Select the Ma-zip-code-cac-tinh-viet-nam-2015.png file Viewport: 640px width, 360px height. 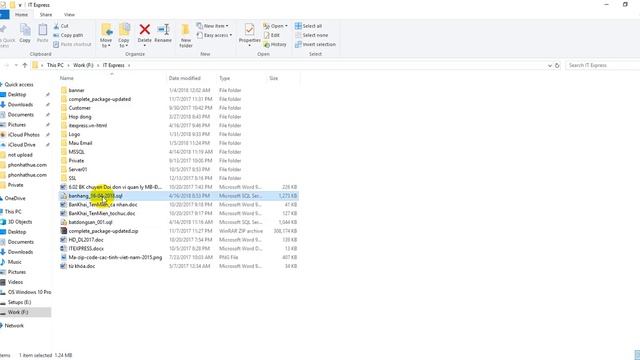pyautogui.click(x=115, y=258)
